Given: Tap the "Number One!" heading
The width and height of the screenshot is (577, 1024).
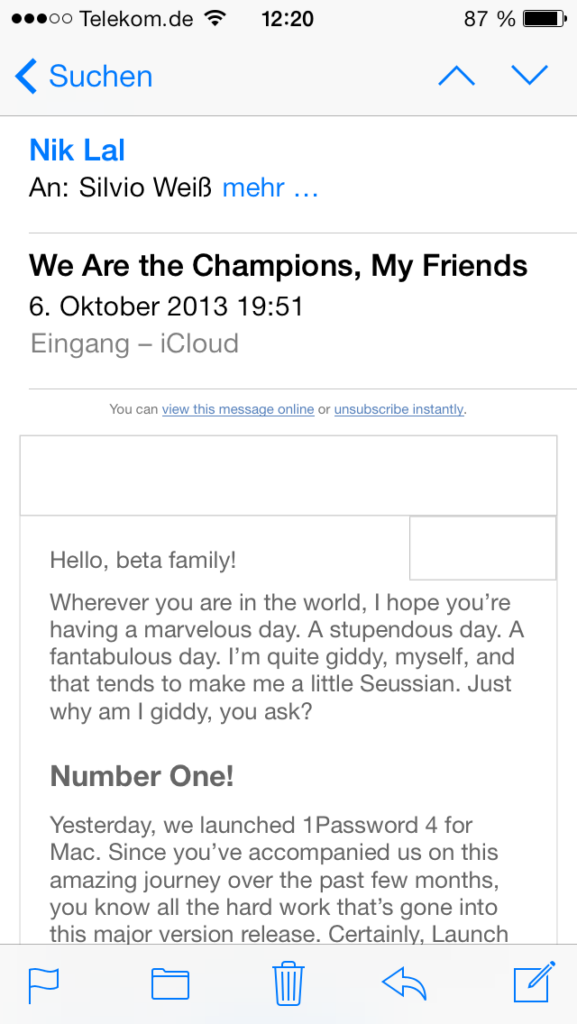Looking at the screenshot, I should (142, 776).
